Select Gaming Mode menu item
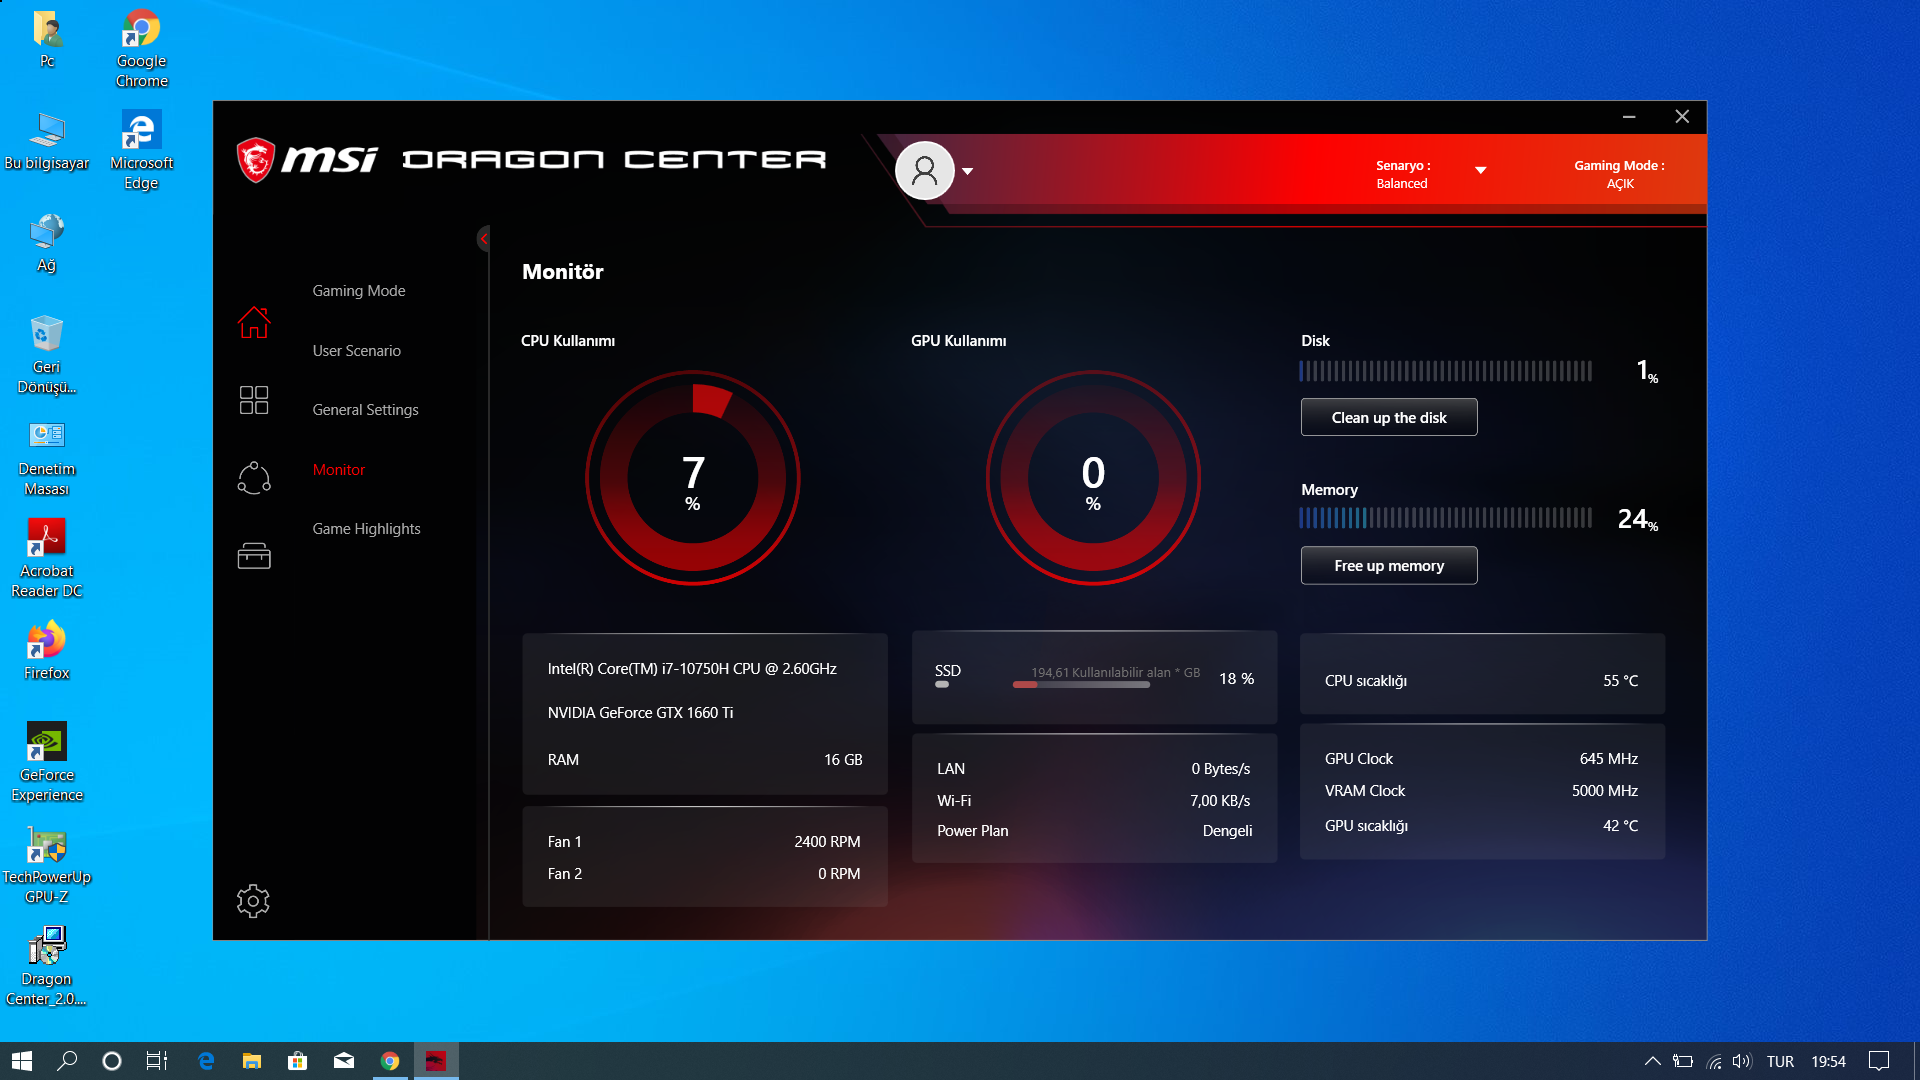The image size is (1920, 1080). tap(358, 291)
